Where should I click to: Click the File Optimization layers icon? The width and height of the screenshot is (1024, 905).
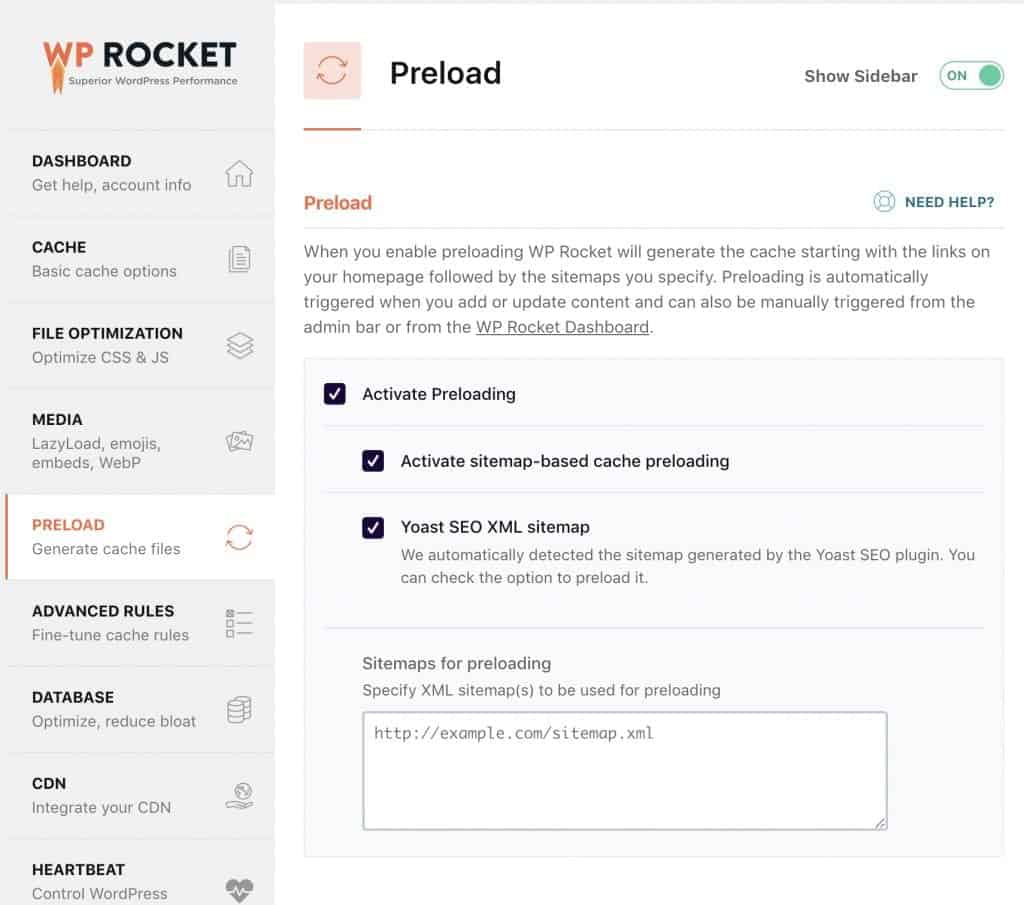239,345
